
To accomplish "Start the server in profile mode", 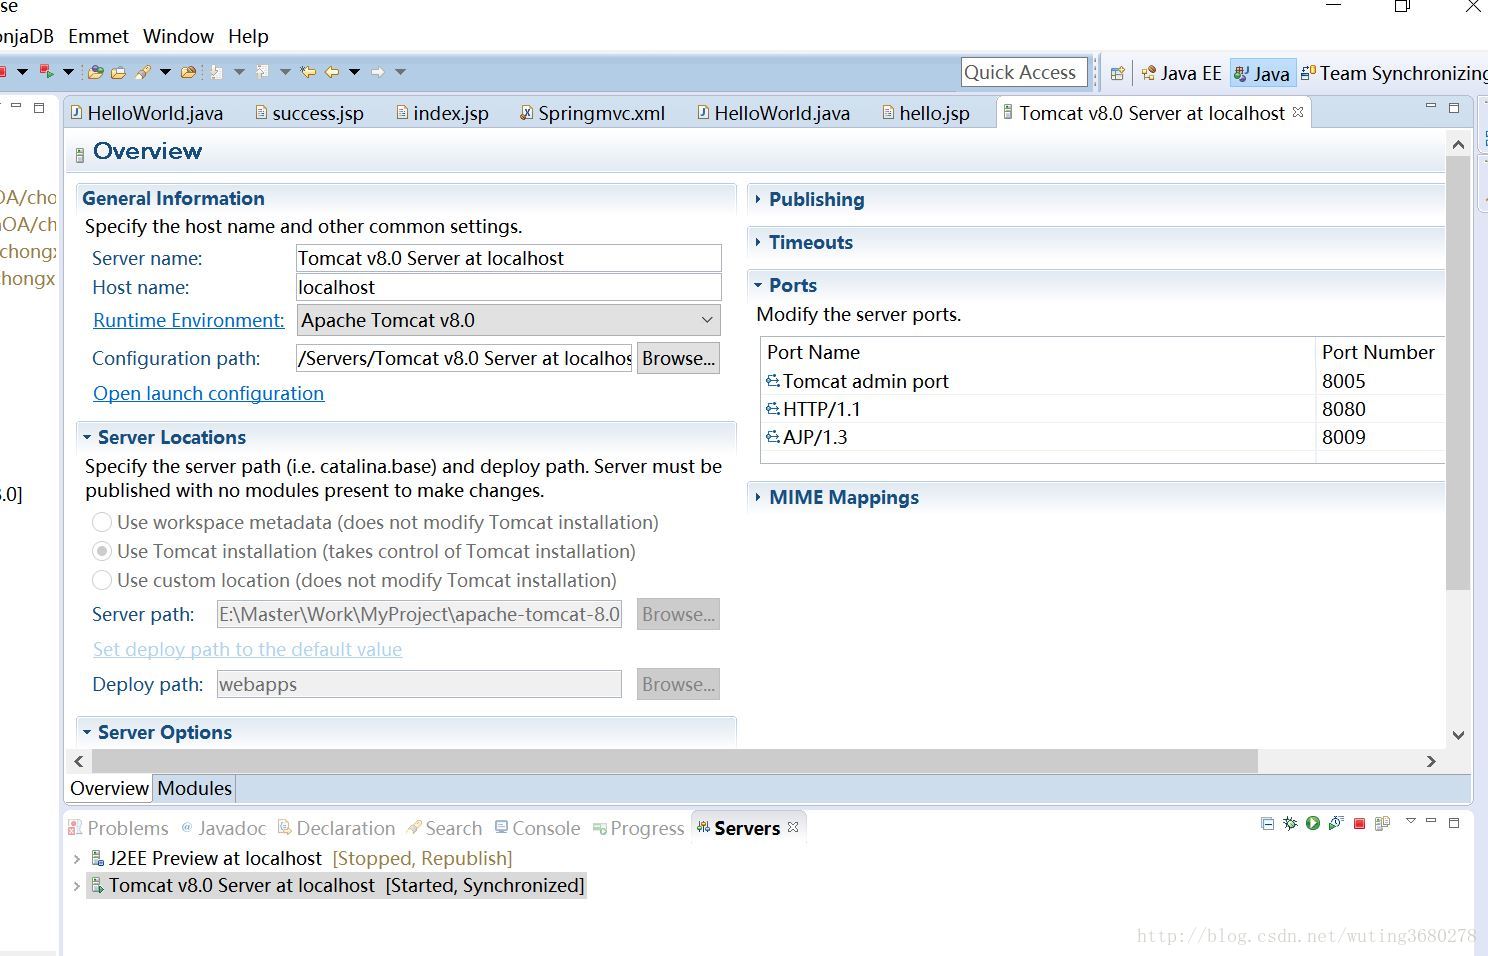I will [x=1336, y=824].
